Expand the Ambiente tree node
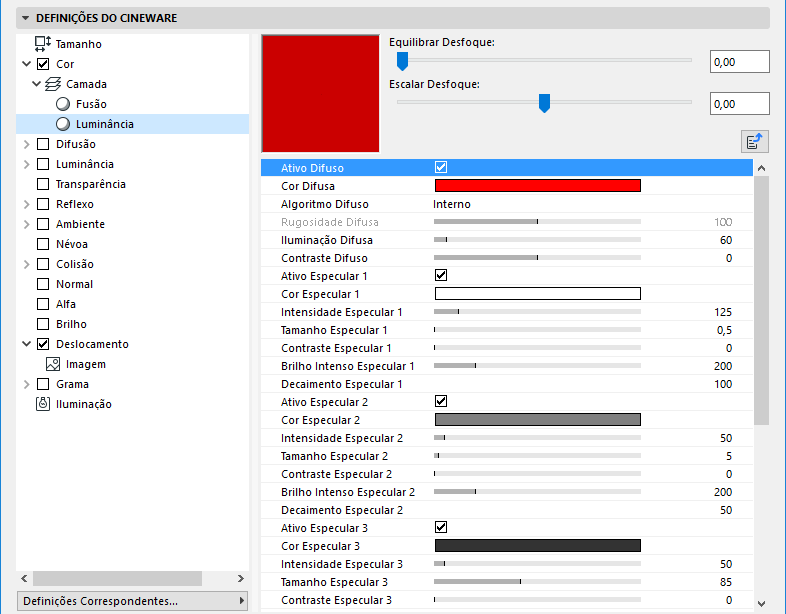Image resolution: width=786 pixels, height=614 pixels. tap(27, 224)
